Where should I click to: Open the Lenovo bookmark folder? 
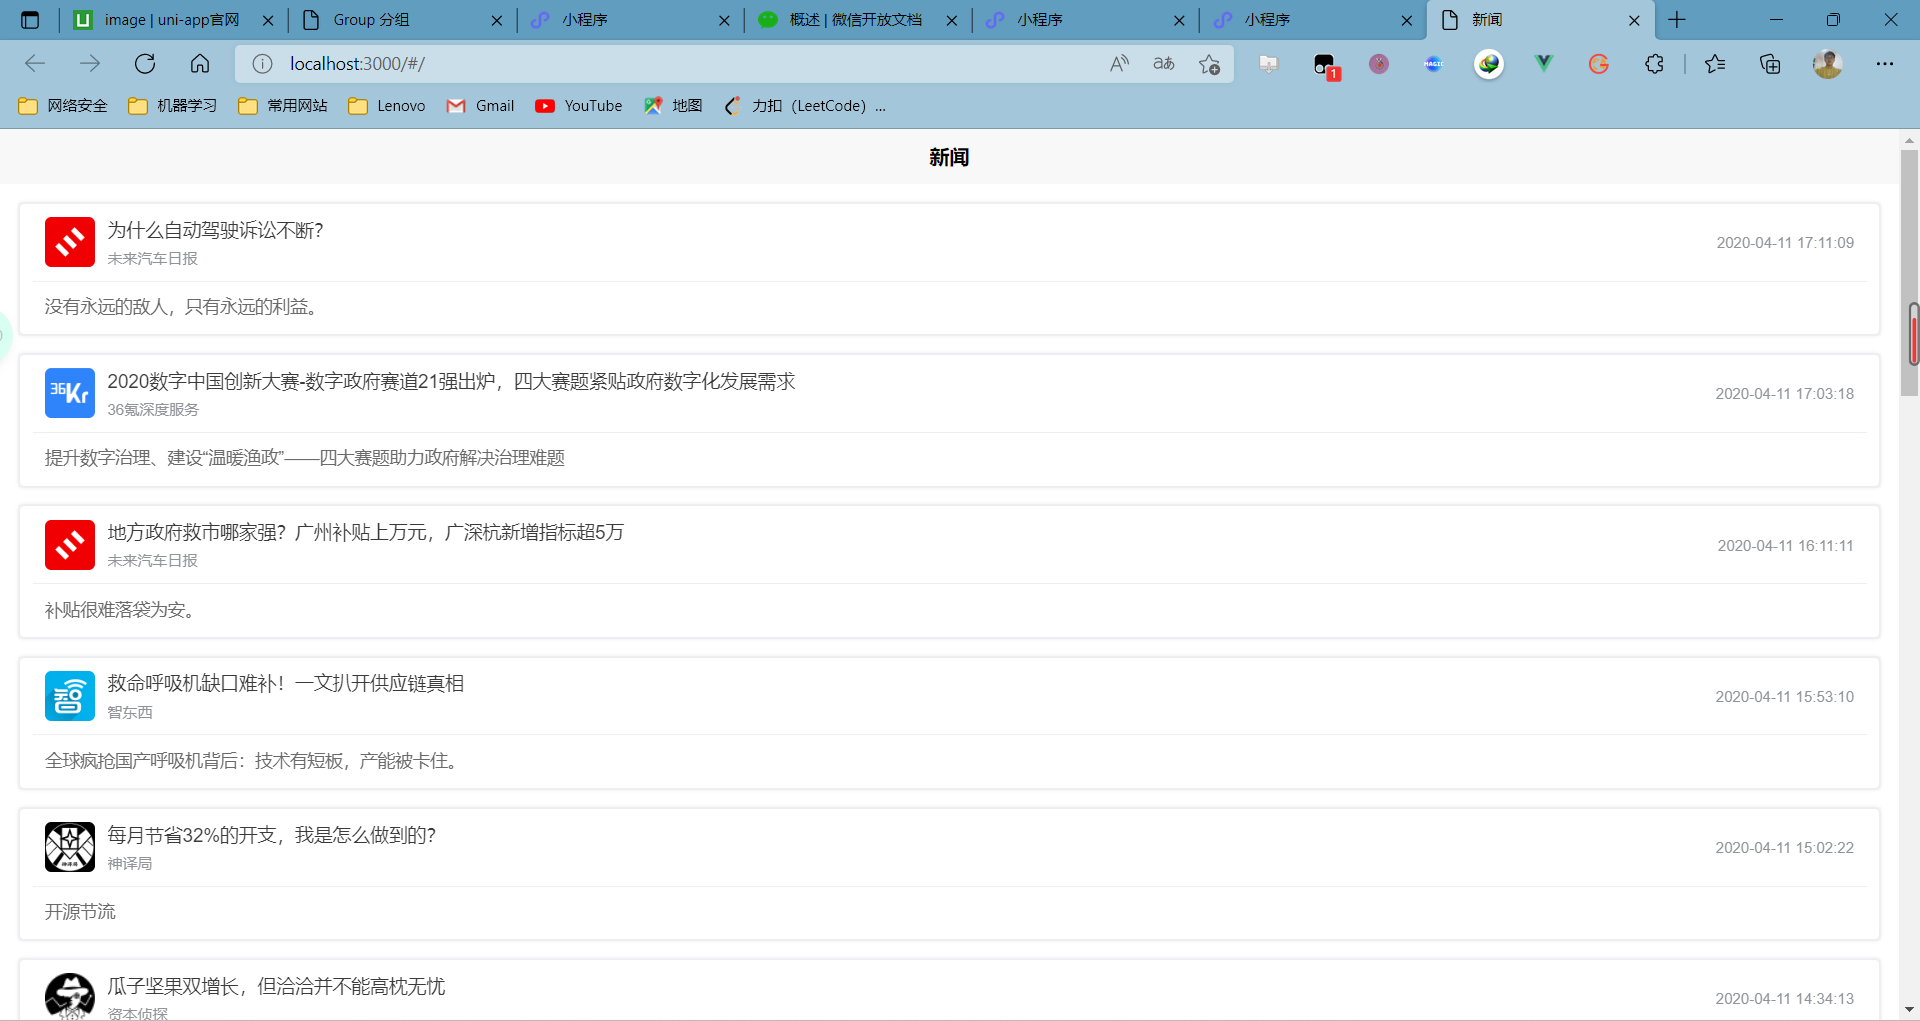387,106
